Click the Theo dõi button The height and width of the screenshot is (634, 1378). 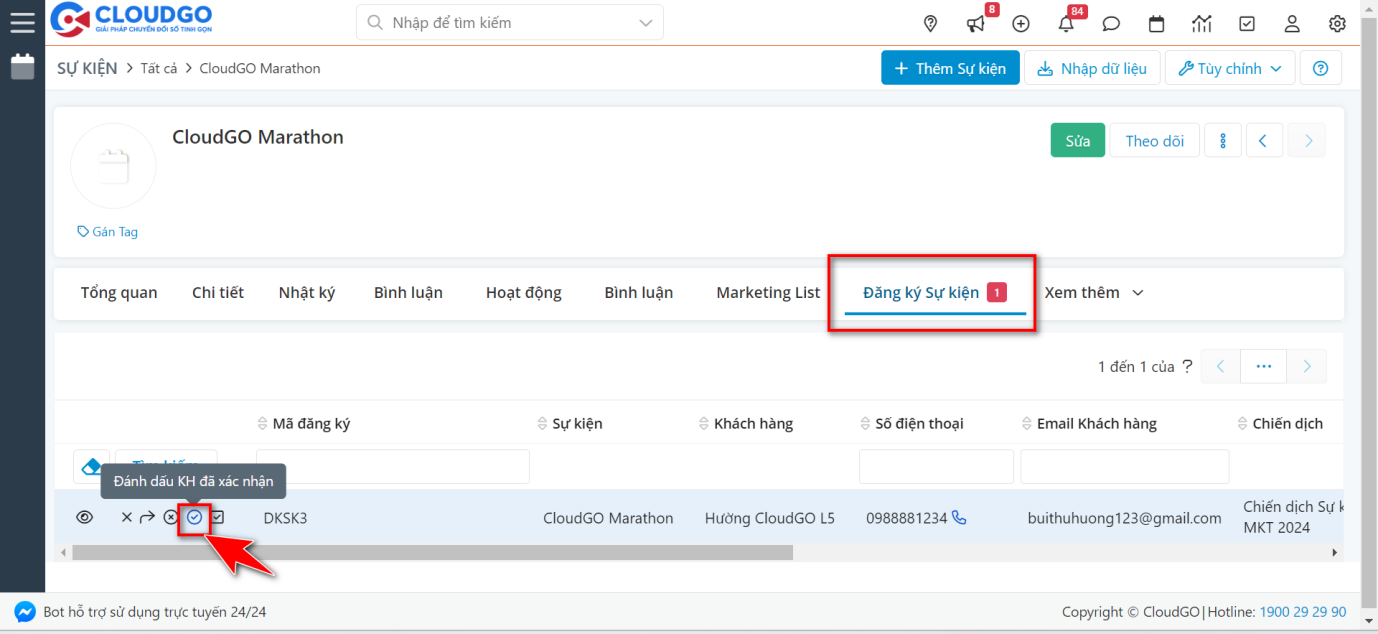[1155, 141]
